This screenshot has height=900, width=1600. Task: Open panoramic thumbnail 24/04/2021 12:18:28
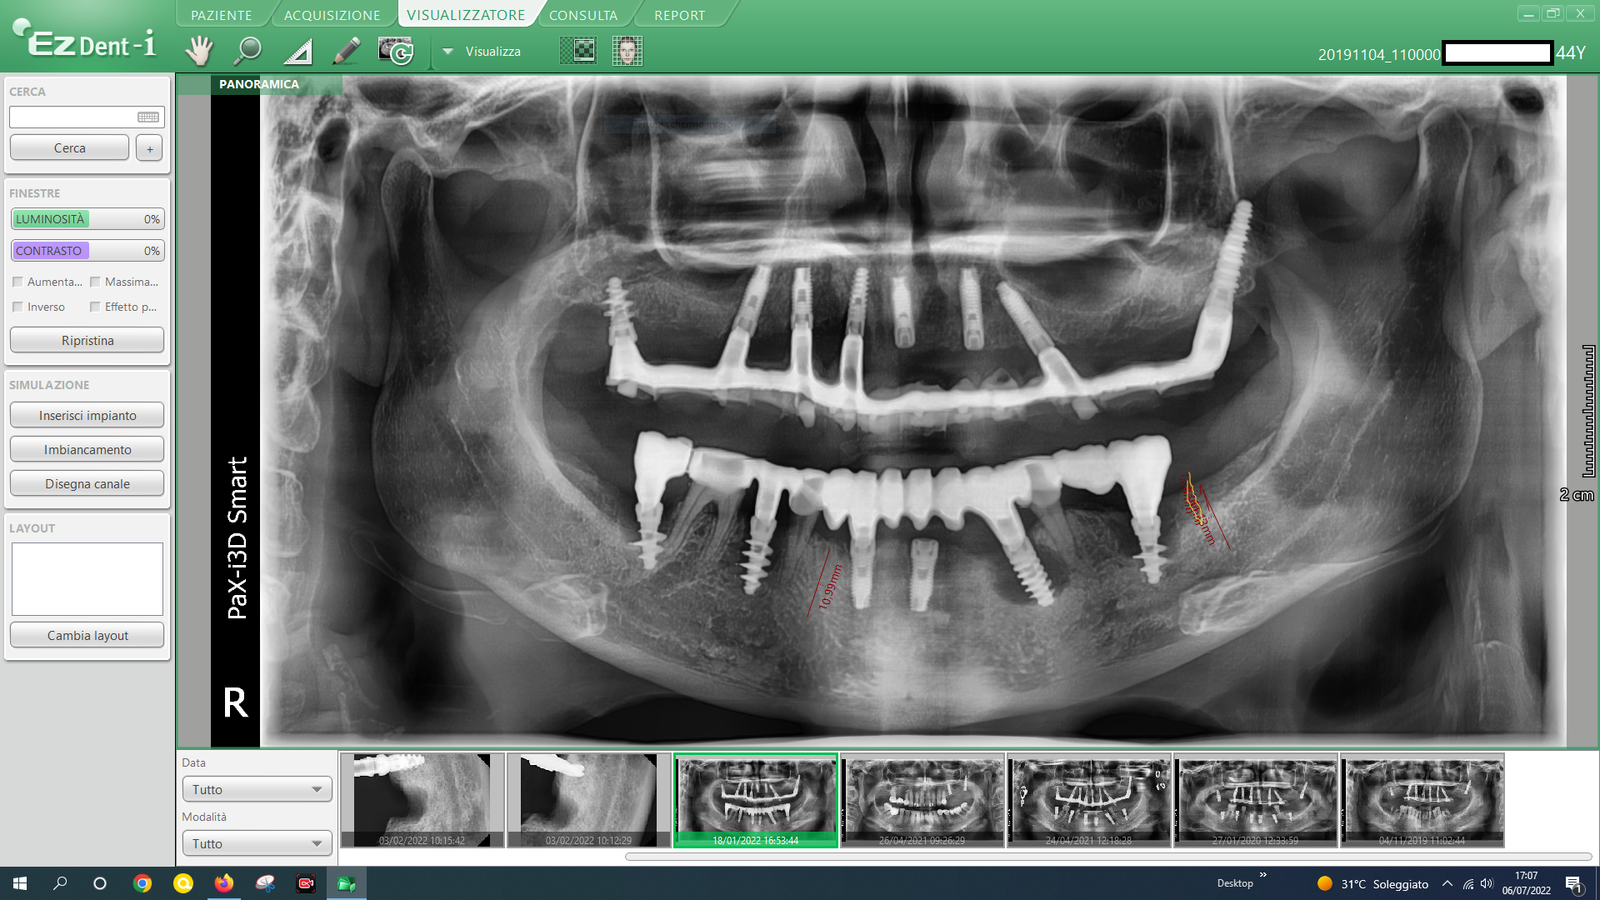click(1089, 800)
